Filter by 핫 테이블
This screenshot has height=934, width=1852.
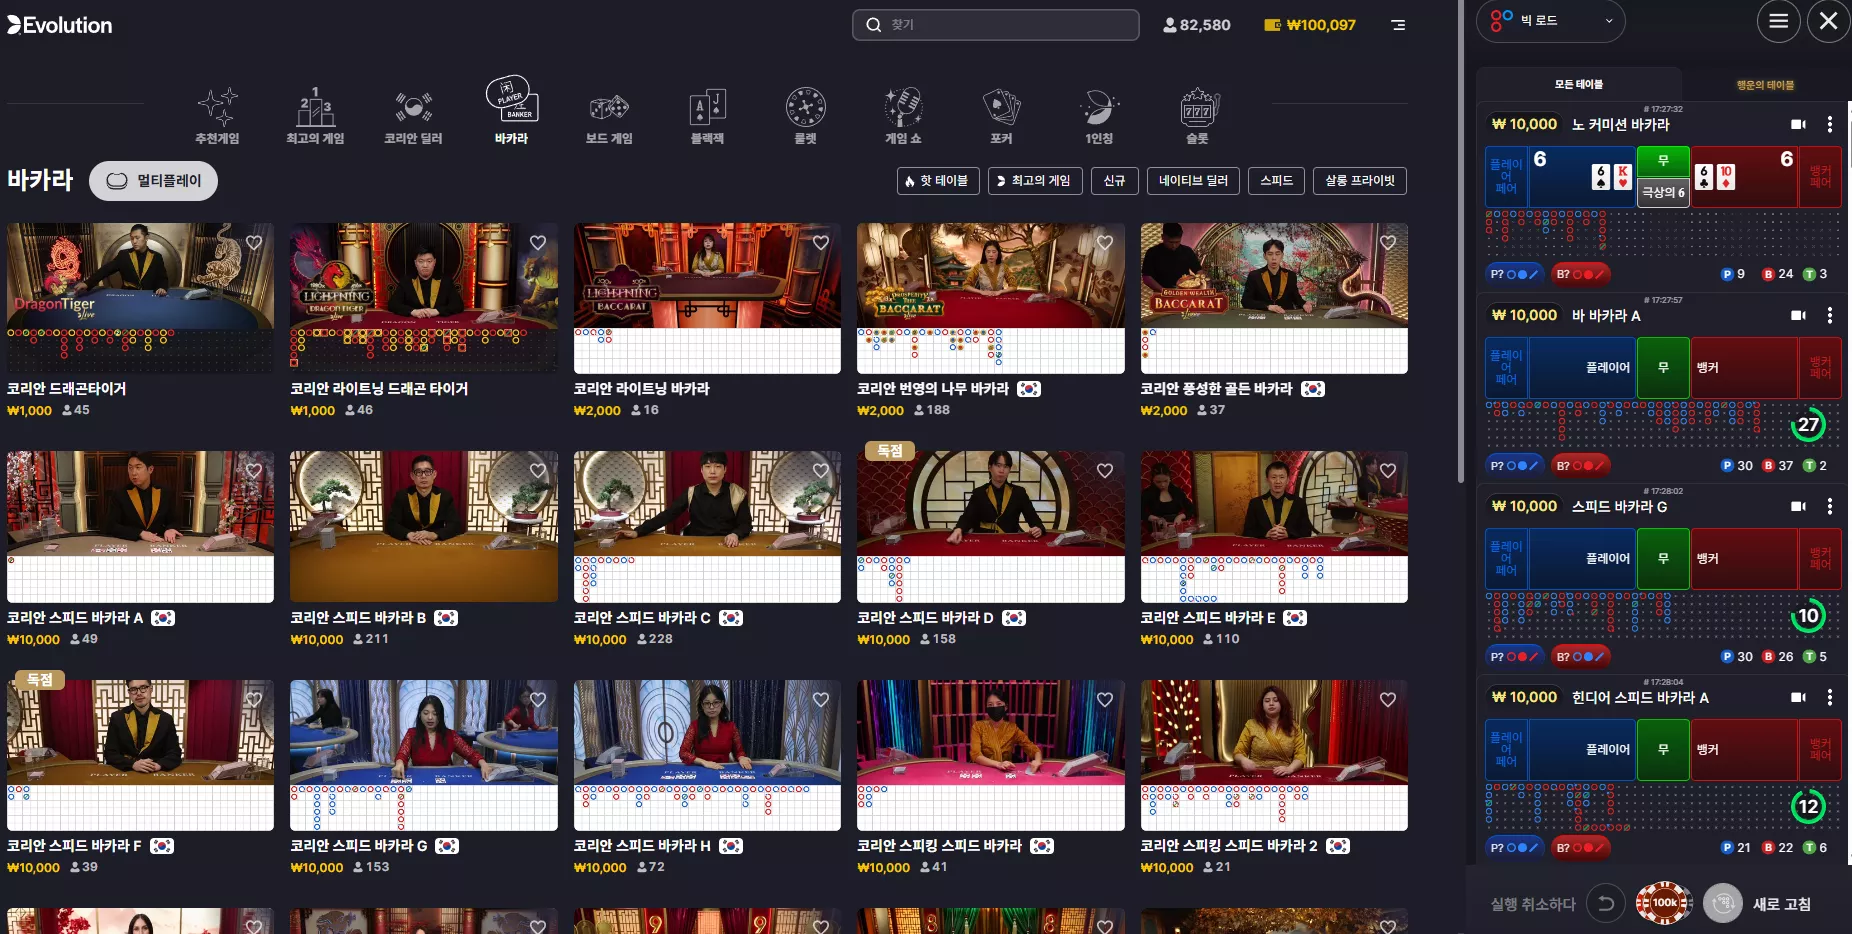coord(938,181)
